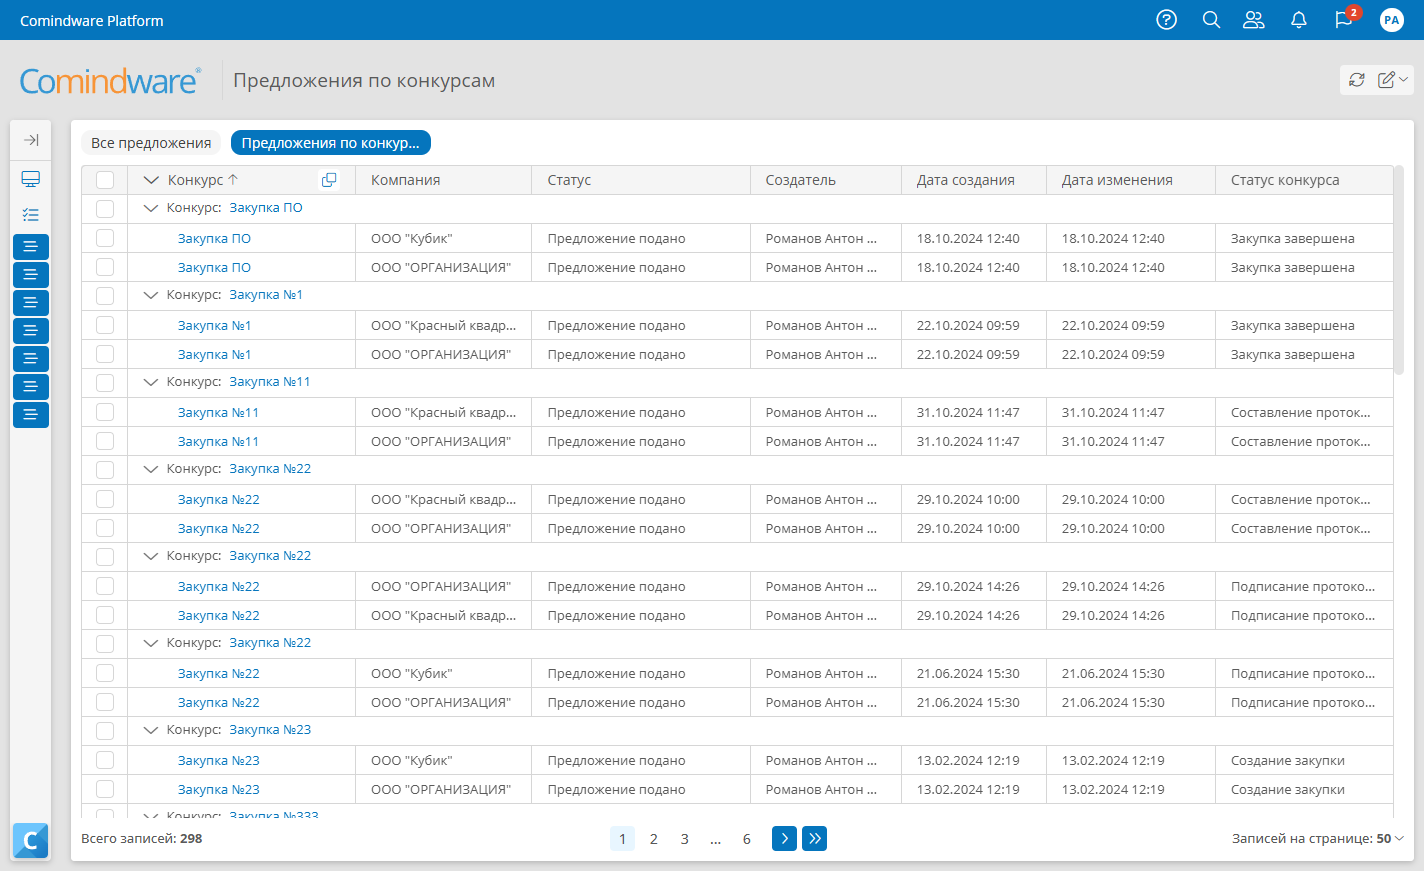Click the vertical table scrollbar
Image resolution: width=1424 pixels, height=871 pixels.
pos(1398,270)
